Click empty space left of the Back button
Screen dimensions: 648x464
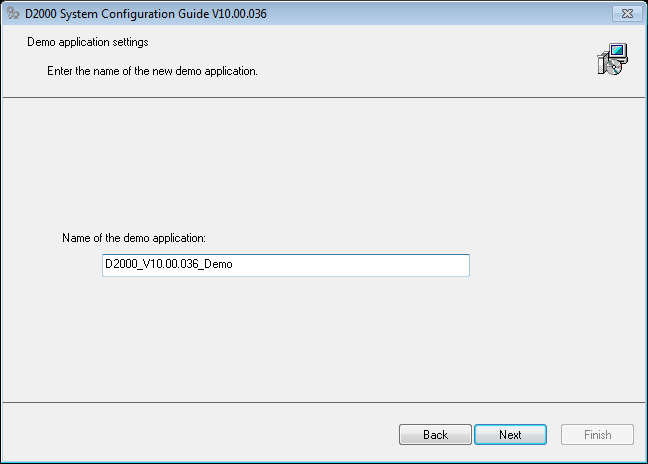(x=200, y=435)
